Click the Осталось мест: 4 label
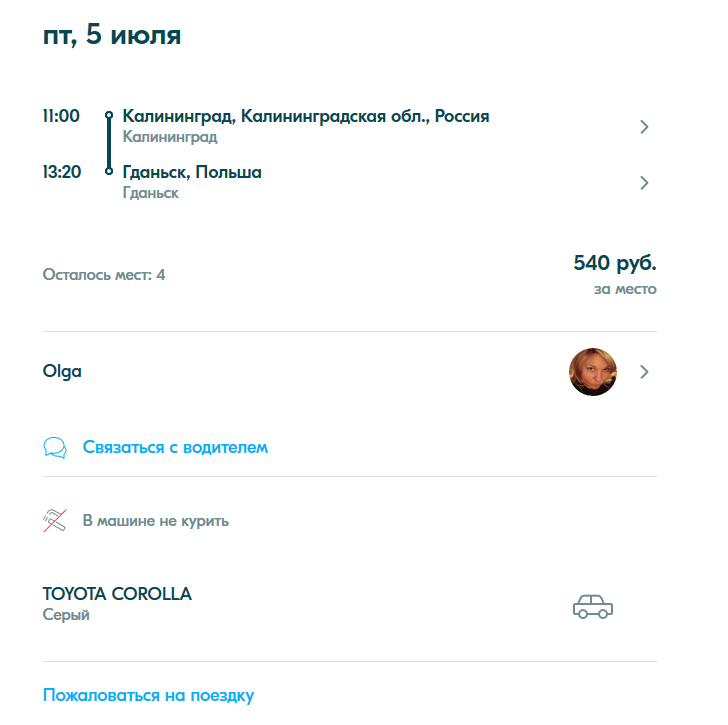The height and width of the screenshot is (725, 728). pos(104,274)
